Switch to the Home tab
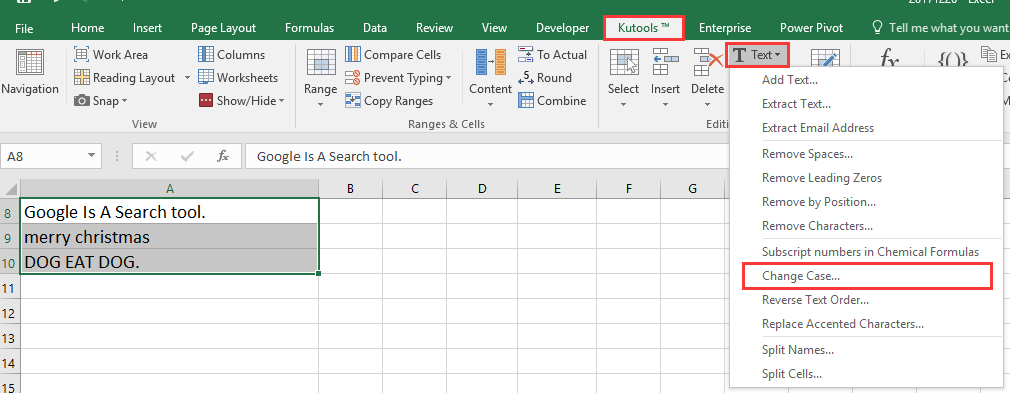 pos(88,28)
